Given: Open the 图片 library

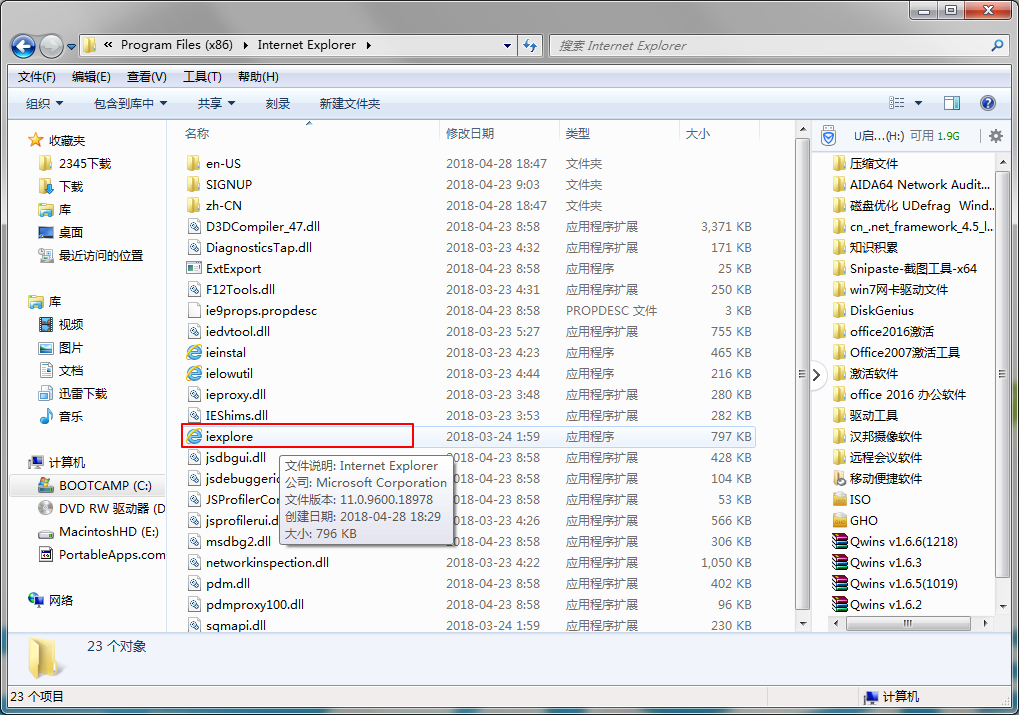Looking at the screenshot, I should 71,348.
